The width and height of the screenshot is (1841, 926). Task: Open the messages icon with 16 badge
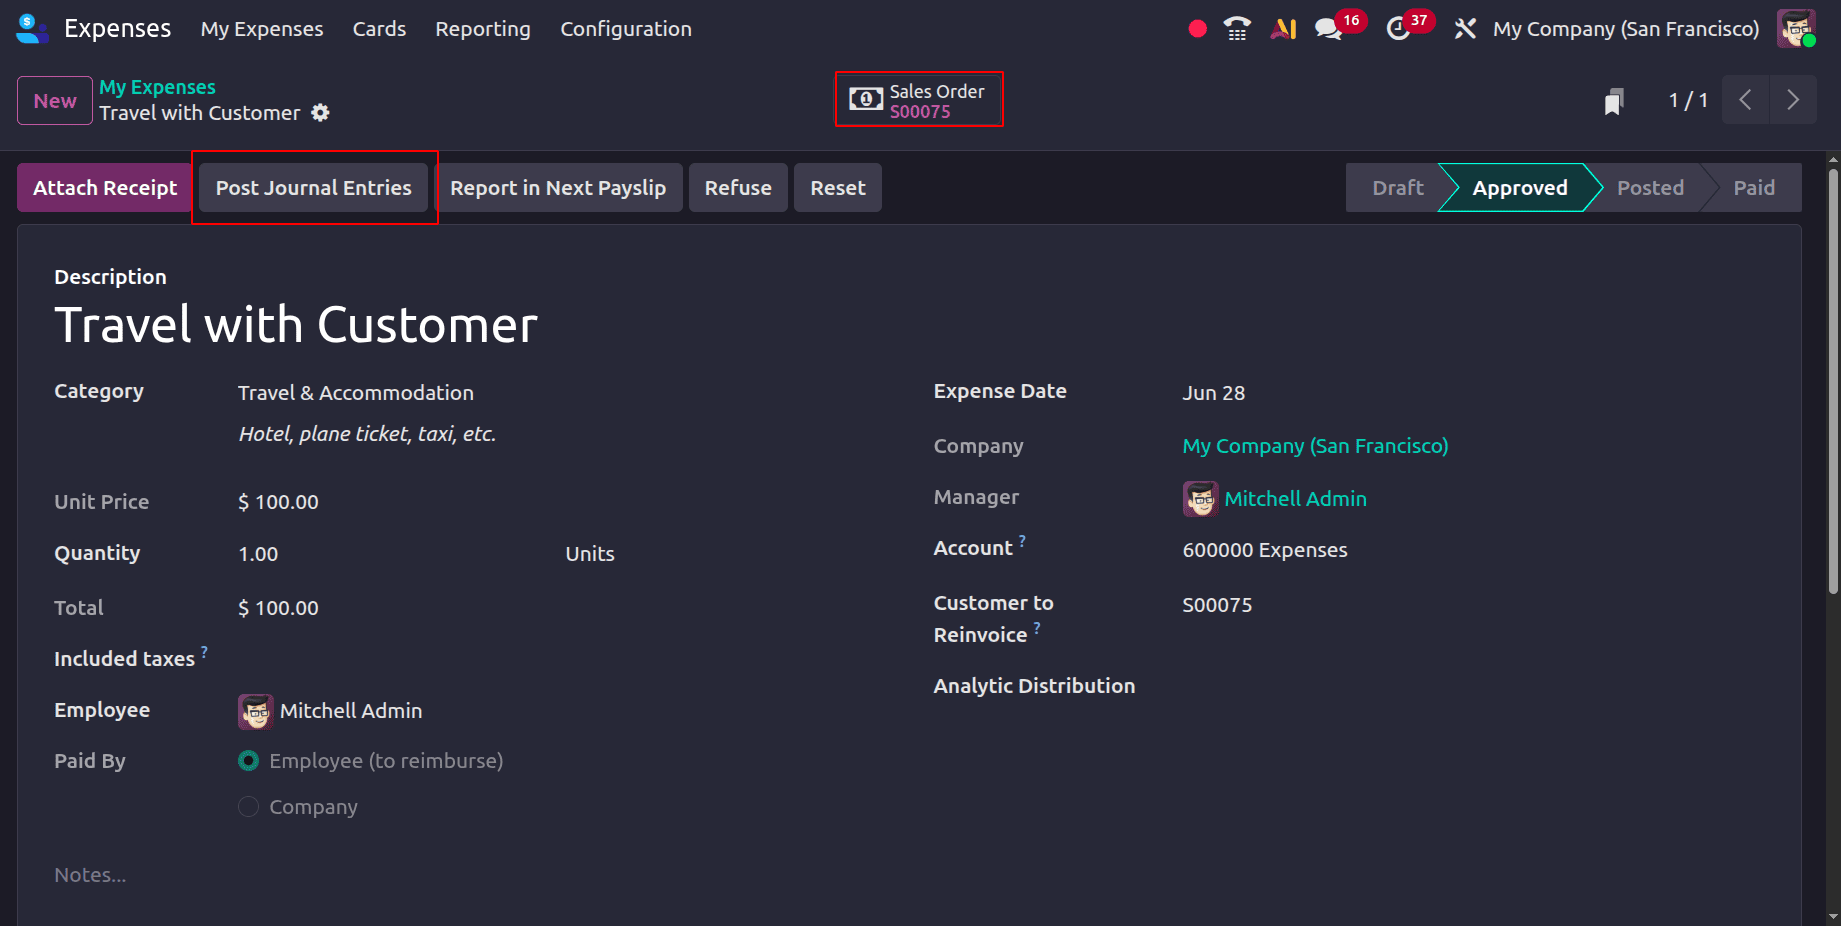[1329, 29]
